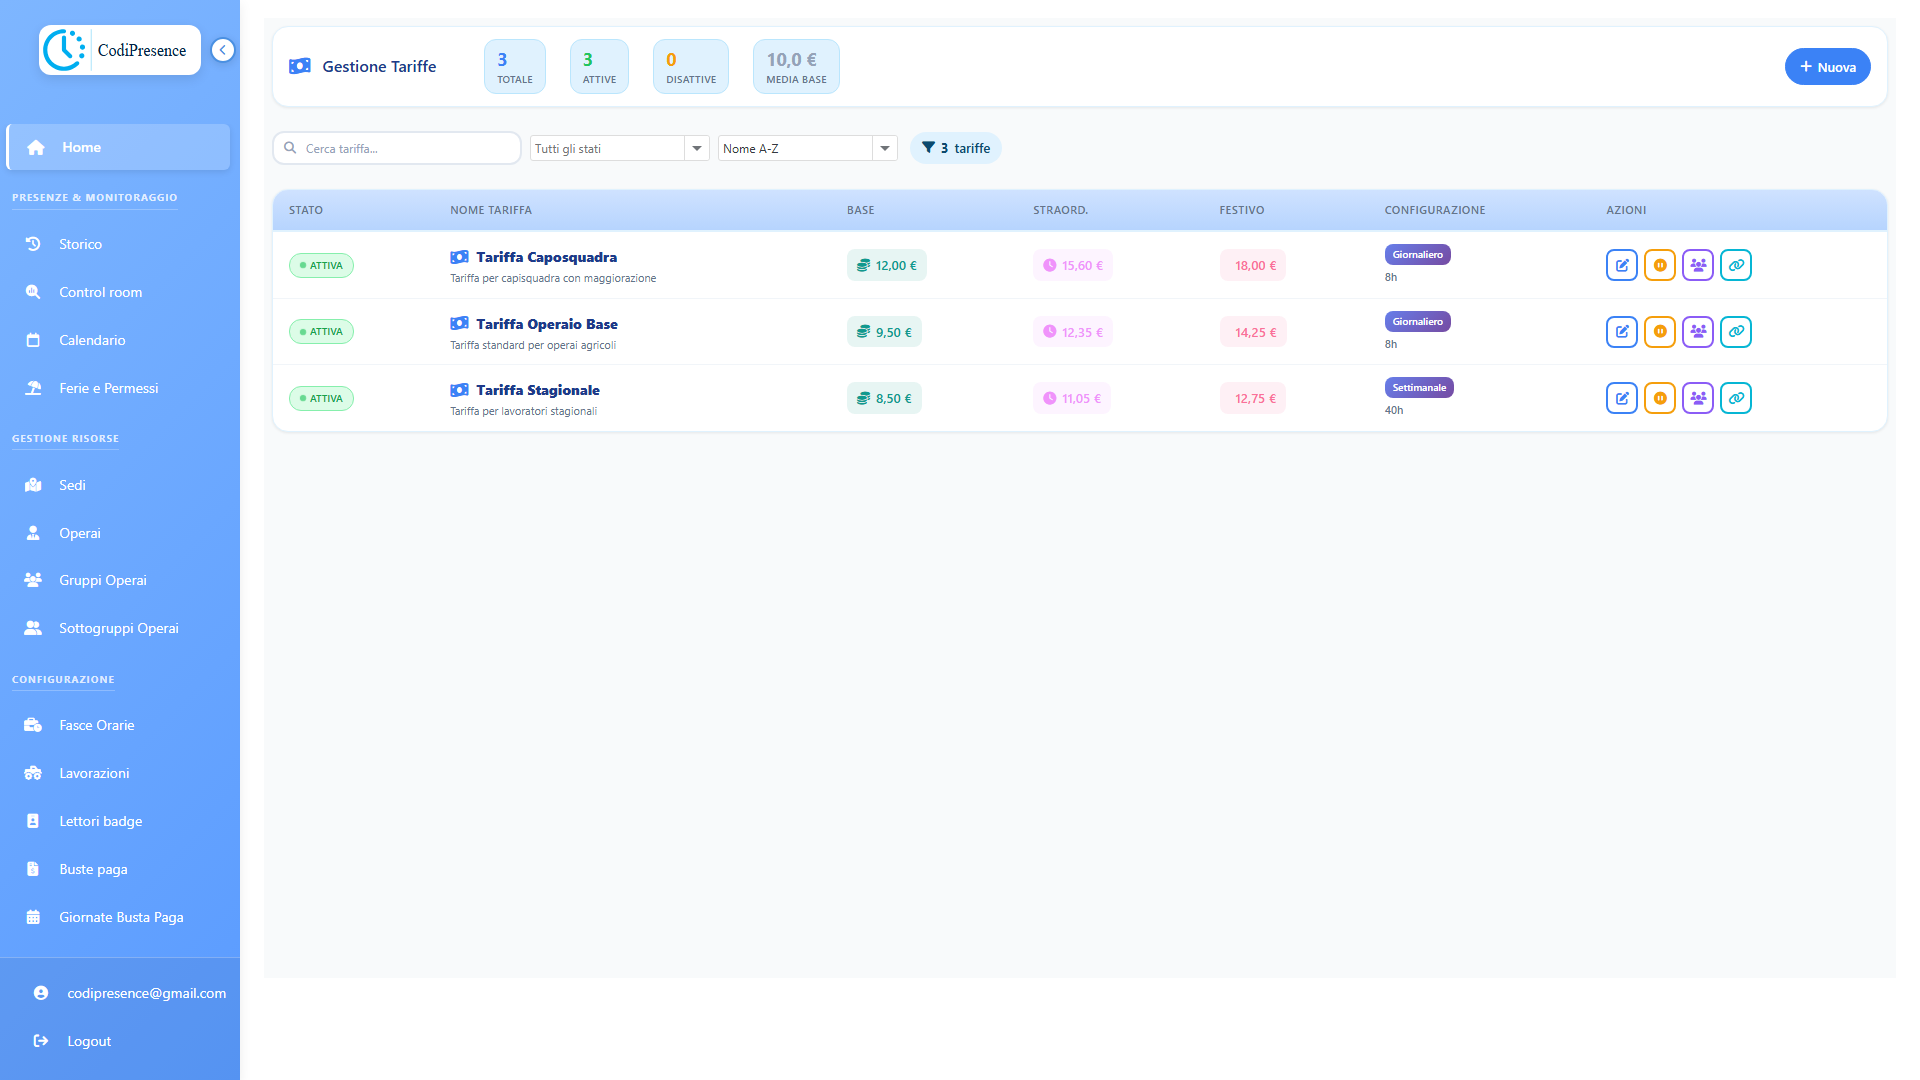Click the 3 tariffe filter badge
1920x1080 pixels.
[955, 148]
